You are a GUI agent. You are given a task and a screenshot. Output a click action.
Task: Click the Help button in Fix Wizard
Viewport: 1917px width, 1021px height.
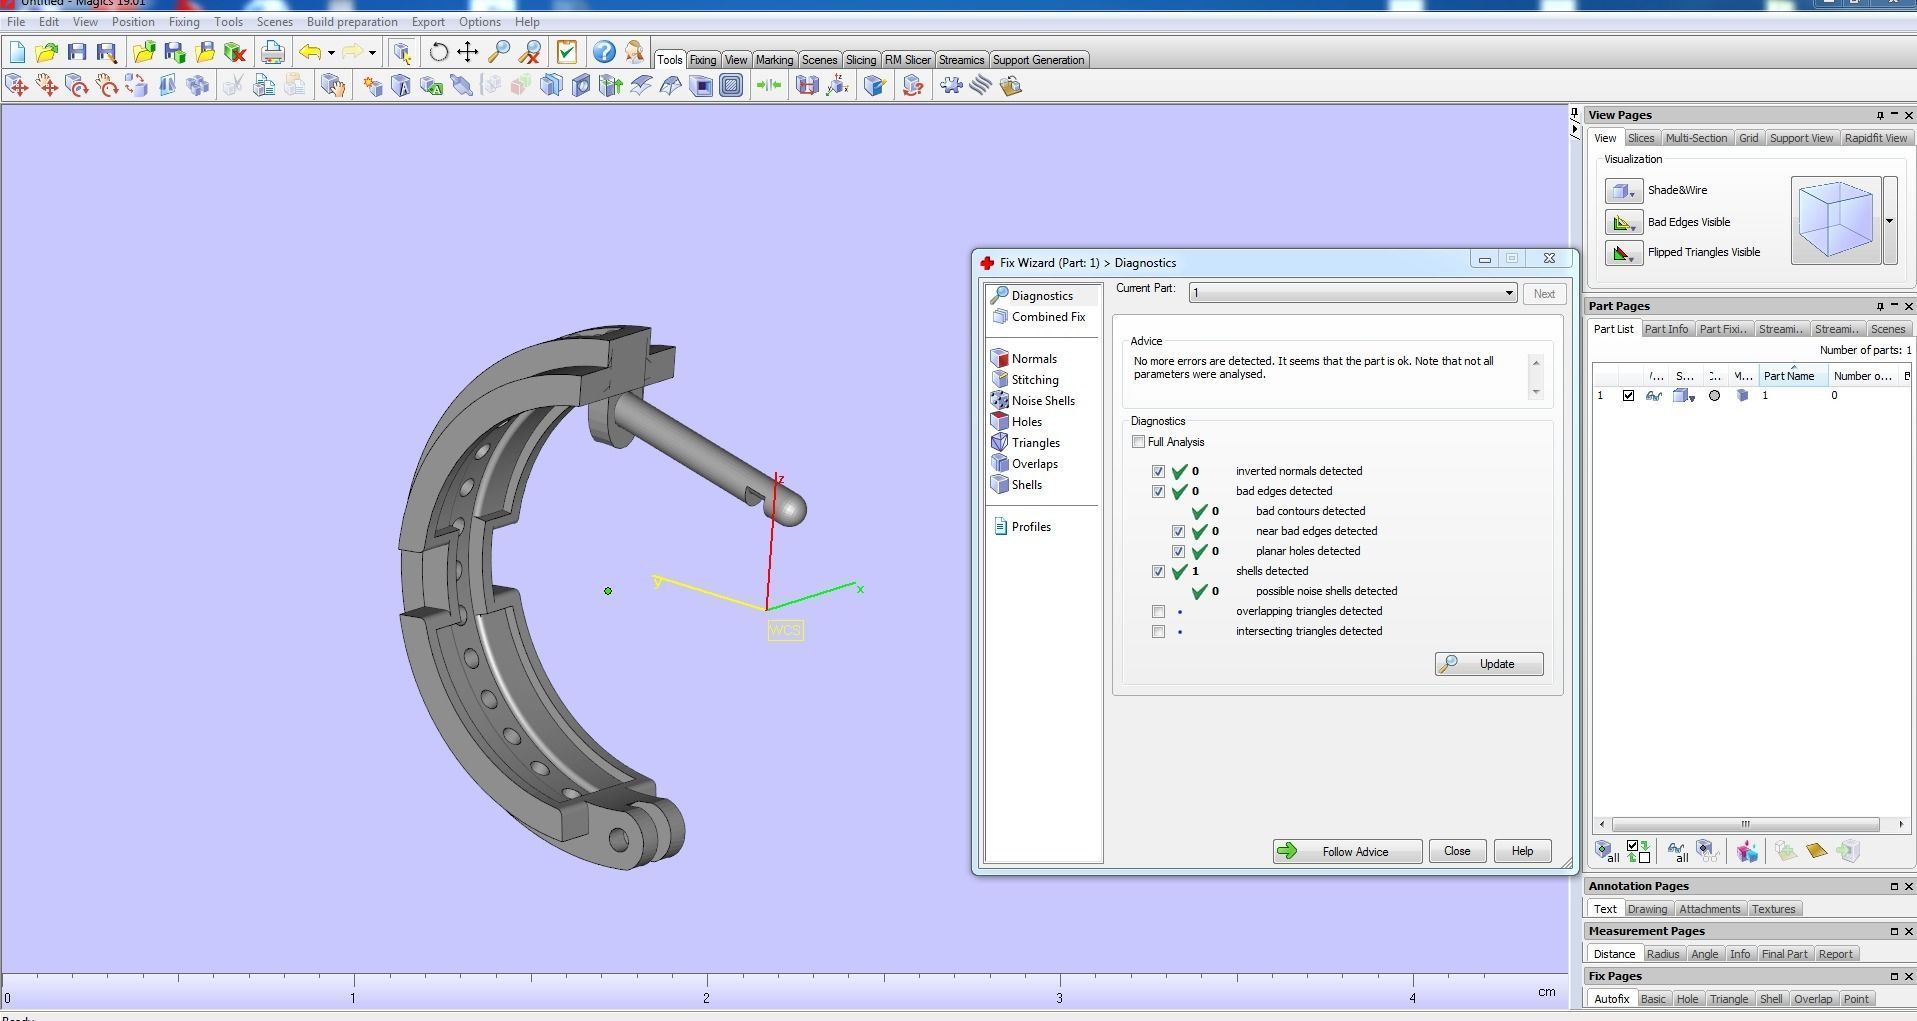(x=1522, y=851)
